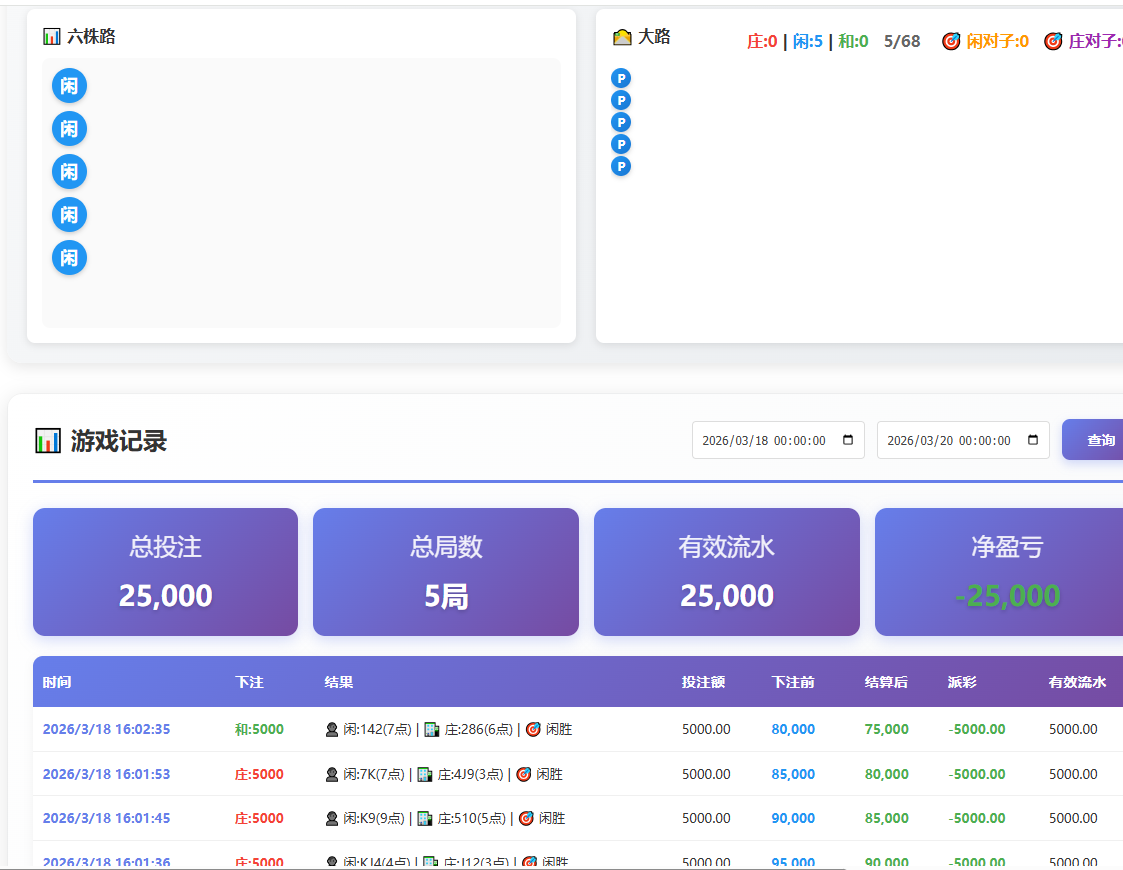Viewport: 1123px width, 870px height.
Task: Open calendar picker for start date 2026/03/18
Action: tap(848, 440)
